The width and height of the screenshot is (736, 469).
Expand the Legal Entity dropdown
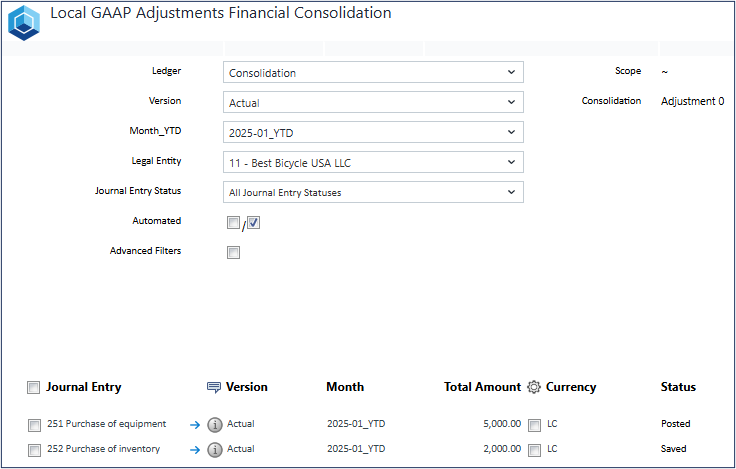click(x=373, y=162)
